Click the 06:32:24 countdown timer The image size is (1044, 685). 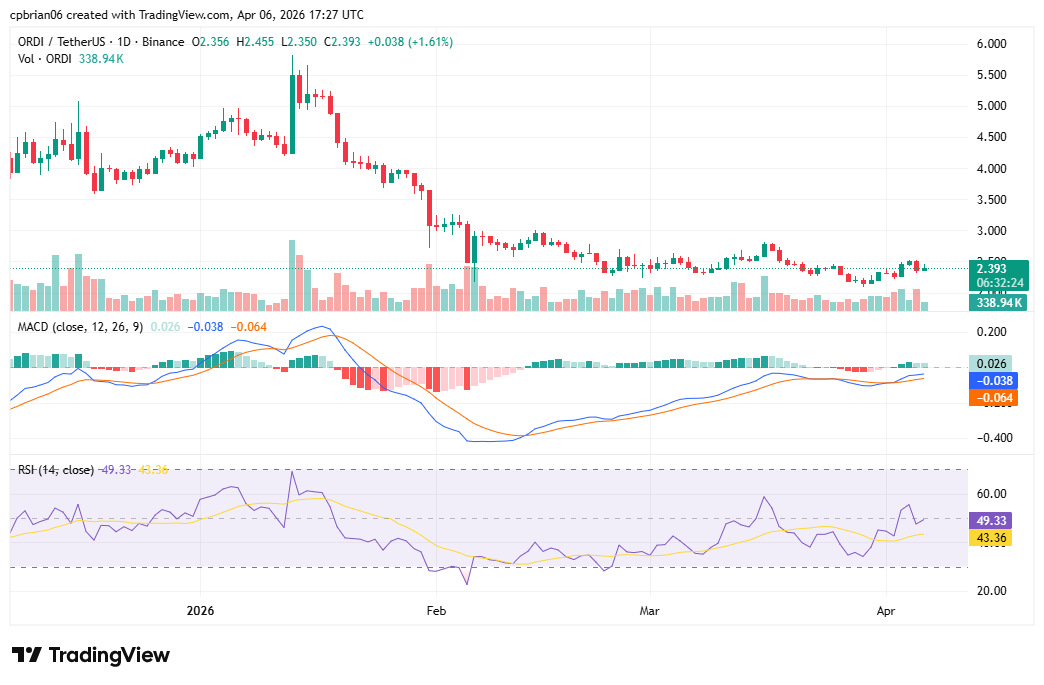[x=1001, y=282]
